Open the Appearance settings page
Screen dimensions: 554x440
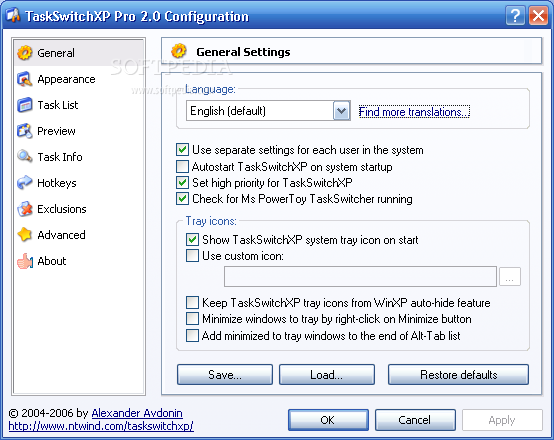[66, 79]
